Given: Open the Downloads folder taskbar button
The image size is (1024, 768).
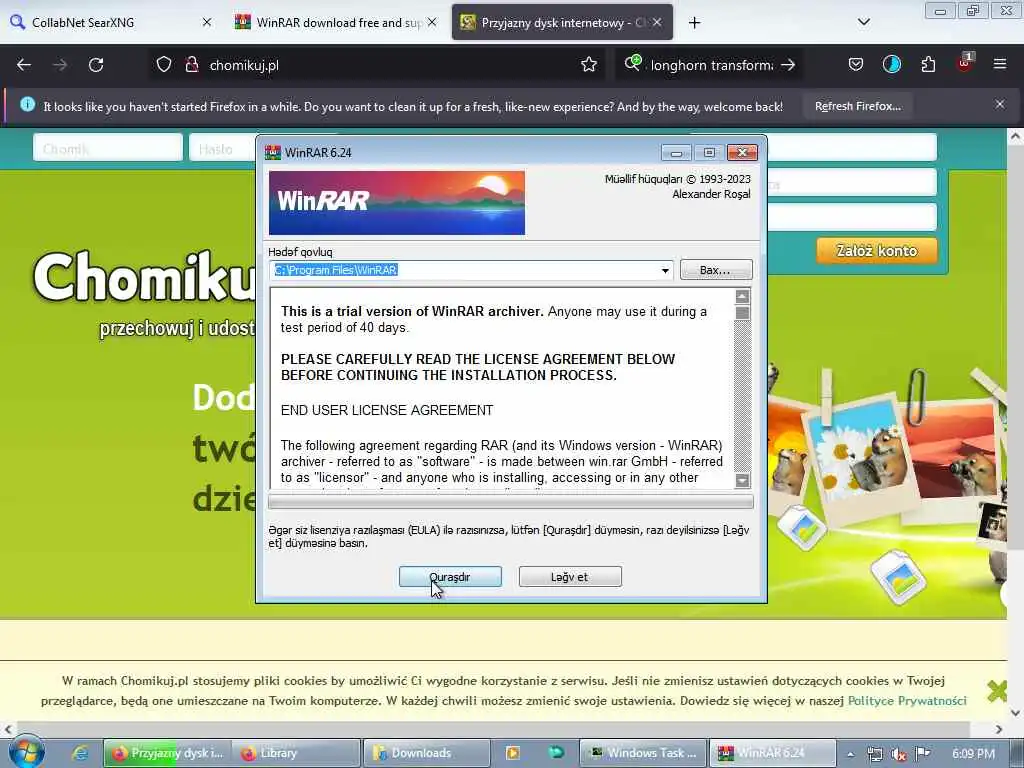Looking at the screenshot, I should pyautogui.click(x=426, y=753).
